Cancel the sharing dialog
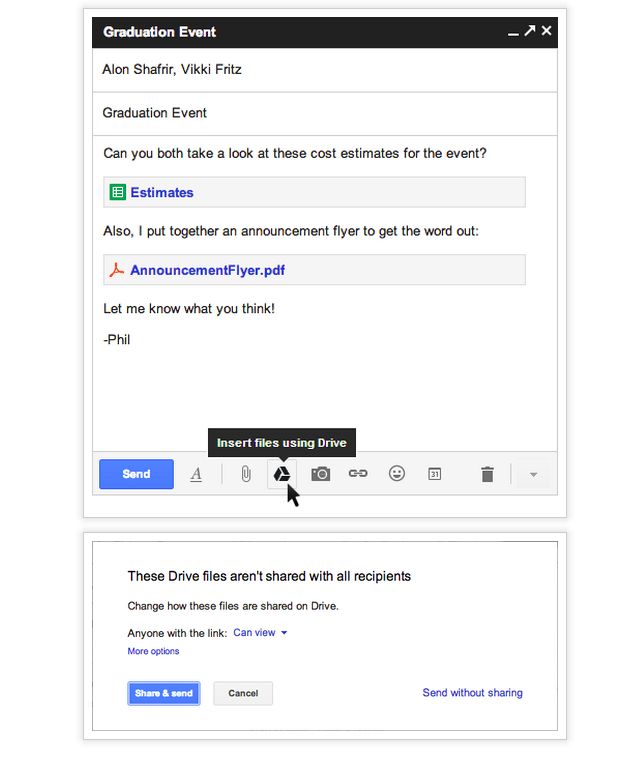Viewport: 640px width, 758px height. click(243, 693)
